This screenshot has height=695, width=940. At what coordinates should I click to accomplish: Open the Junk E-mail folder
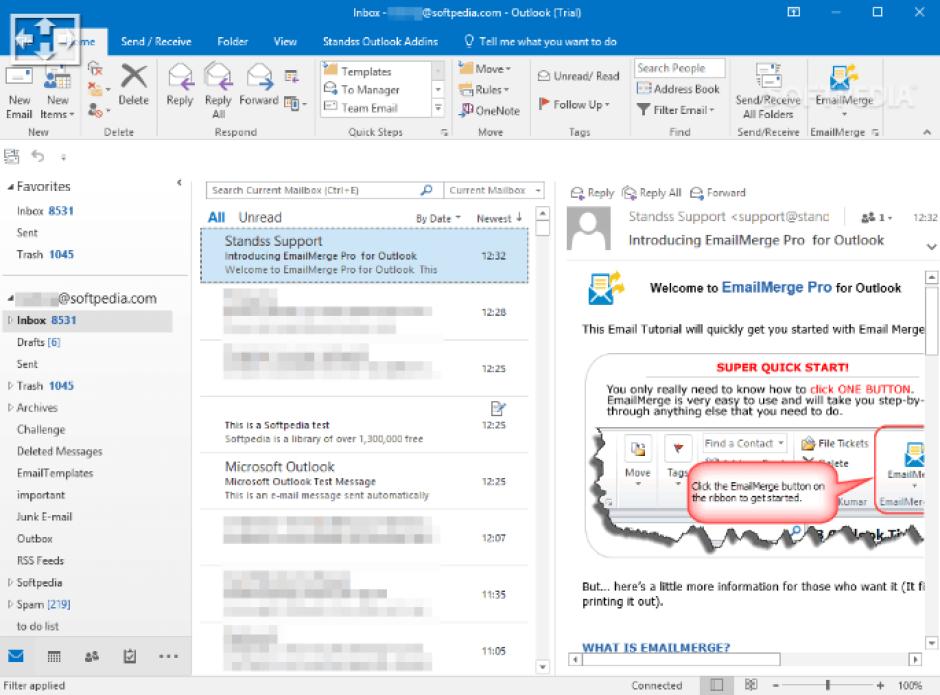coord(44,517)
